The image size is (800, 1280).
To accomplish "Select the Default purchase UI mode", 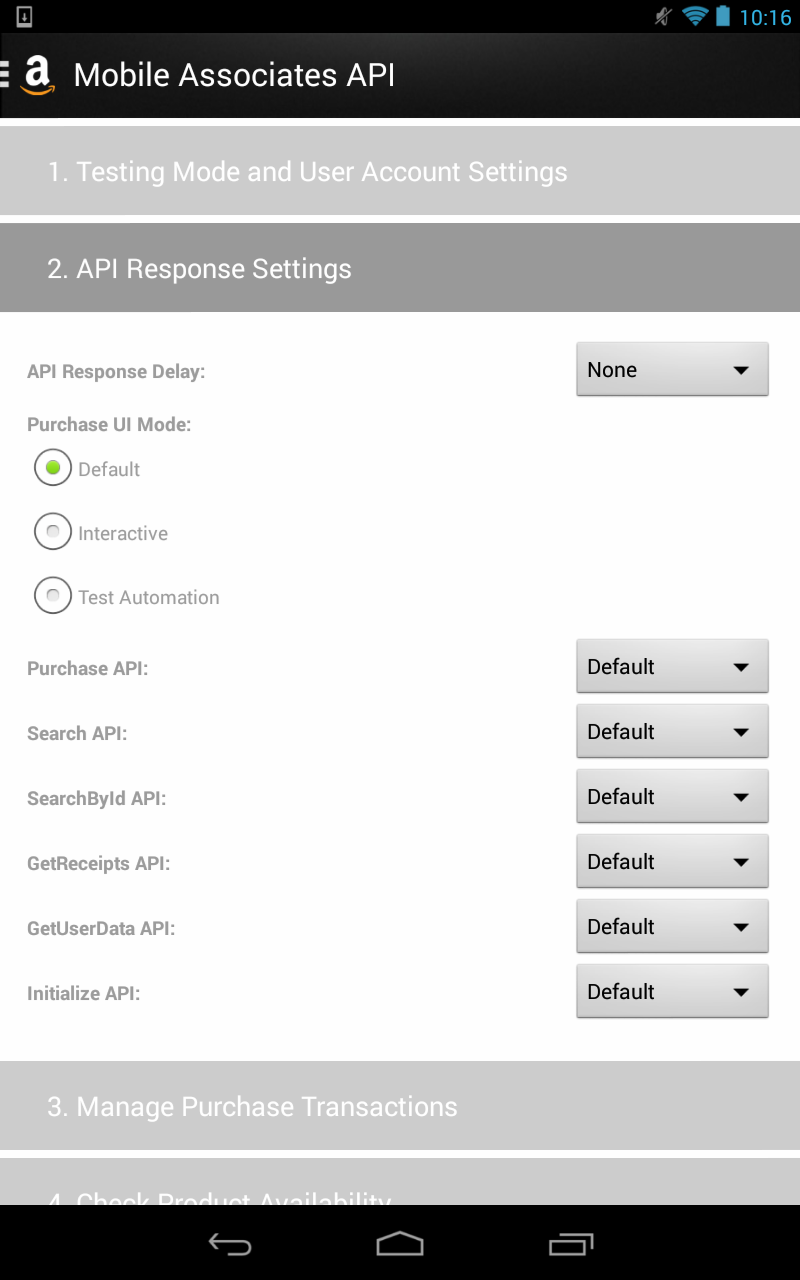I will (x=52, y=467).
